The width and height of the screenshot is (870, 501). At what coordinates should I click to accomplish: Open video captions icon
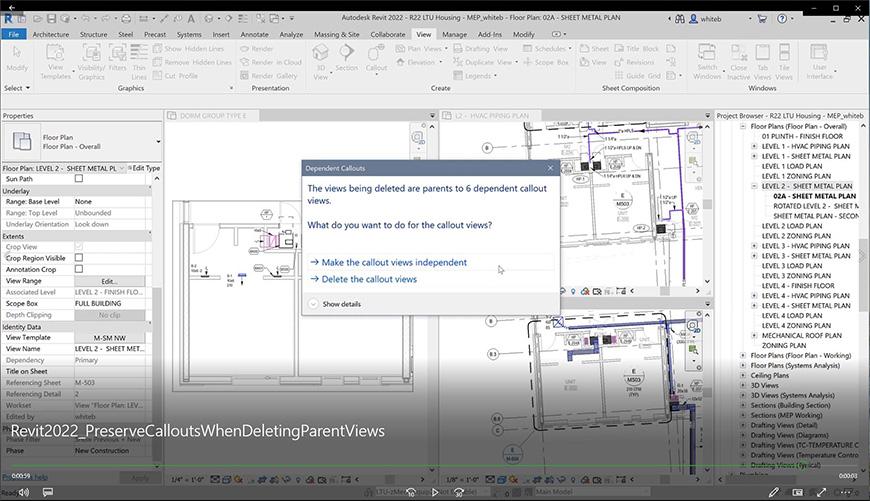coord(48,492)
